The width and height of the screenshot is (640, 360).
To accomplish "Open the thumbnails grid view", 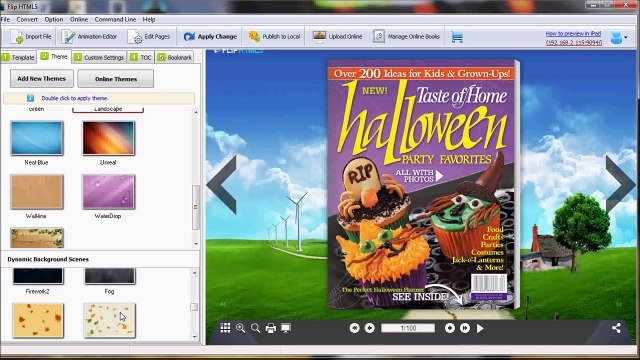I will (225, 328).
